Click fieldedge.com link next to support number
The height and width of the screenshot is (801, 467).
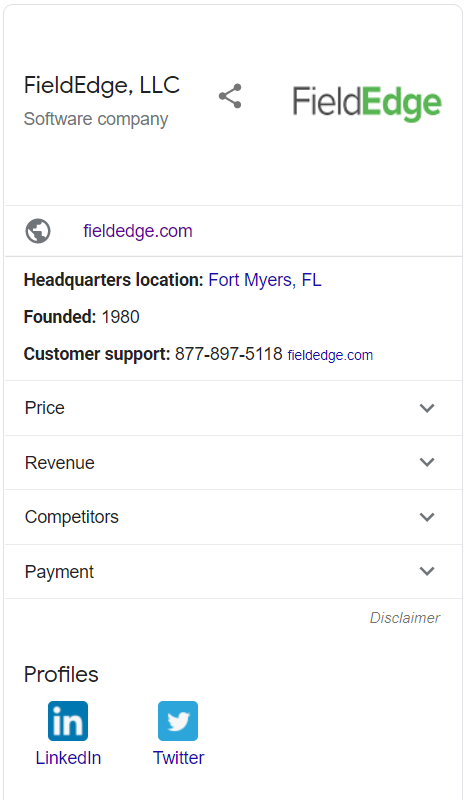click(330, 355)
